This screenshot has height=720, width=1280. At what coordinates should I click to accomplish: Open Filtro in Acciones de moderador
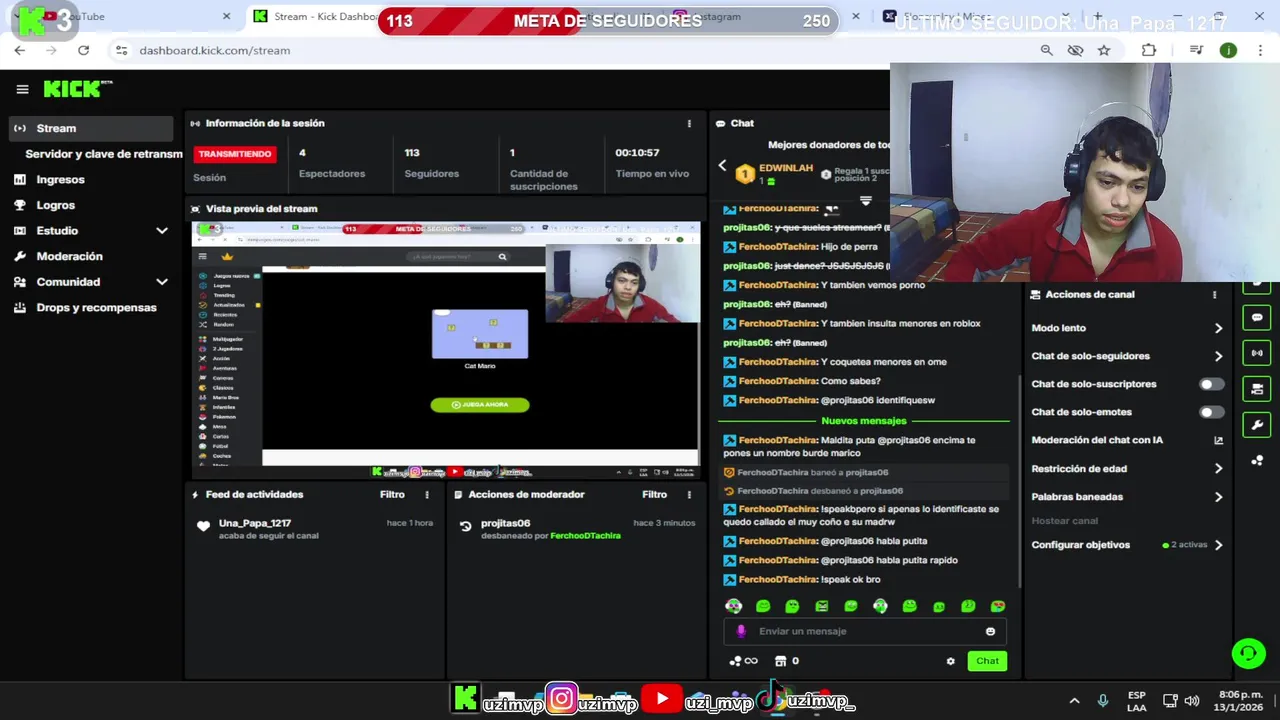(654, 494)
